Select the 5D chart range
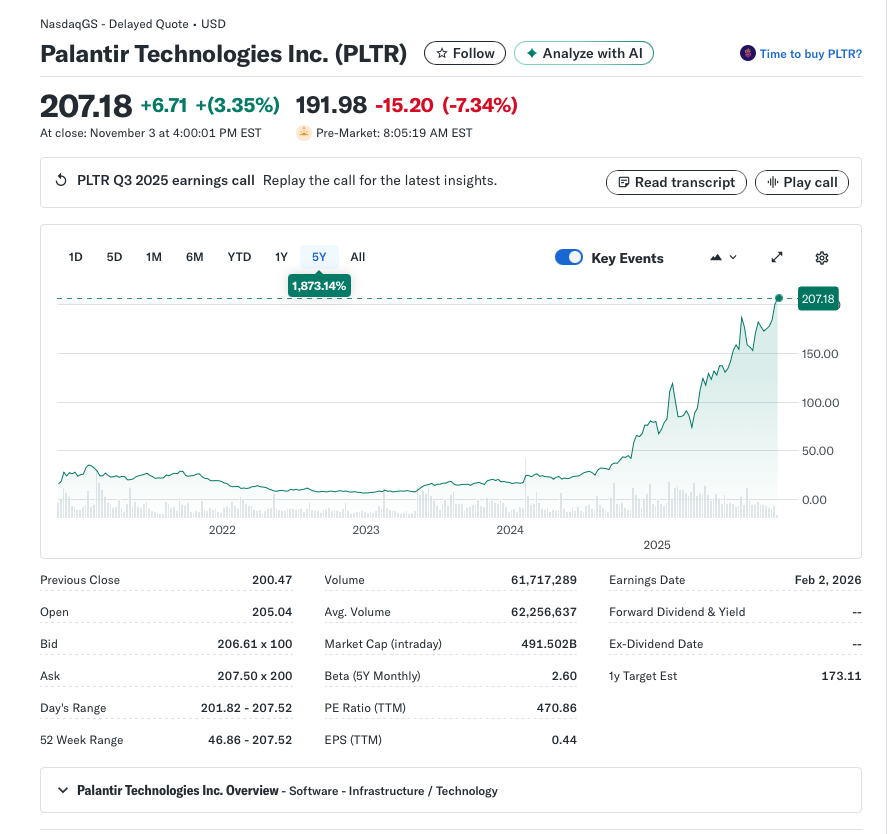 click(x=114, y=257)
